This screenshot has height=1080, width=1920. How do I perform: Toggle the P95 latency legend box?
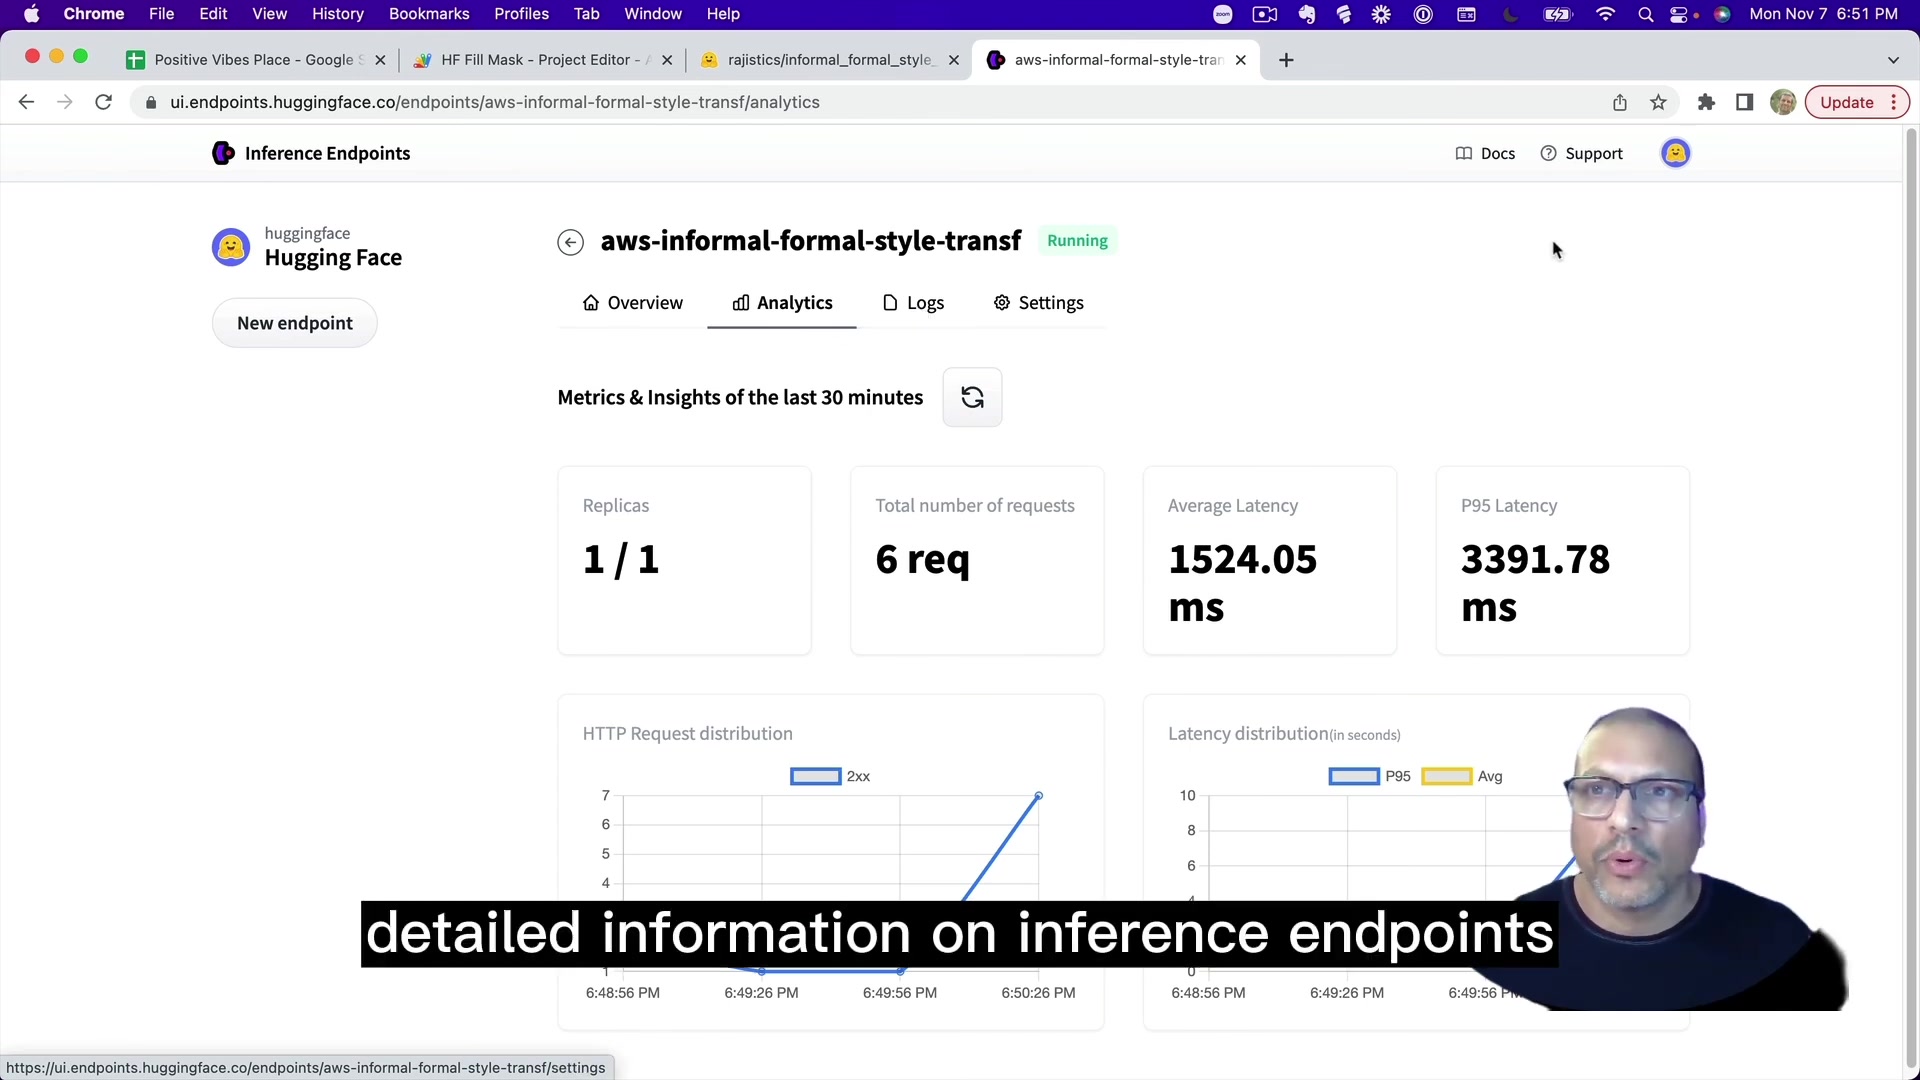(1354, 776)
